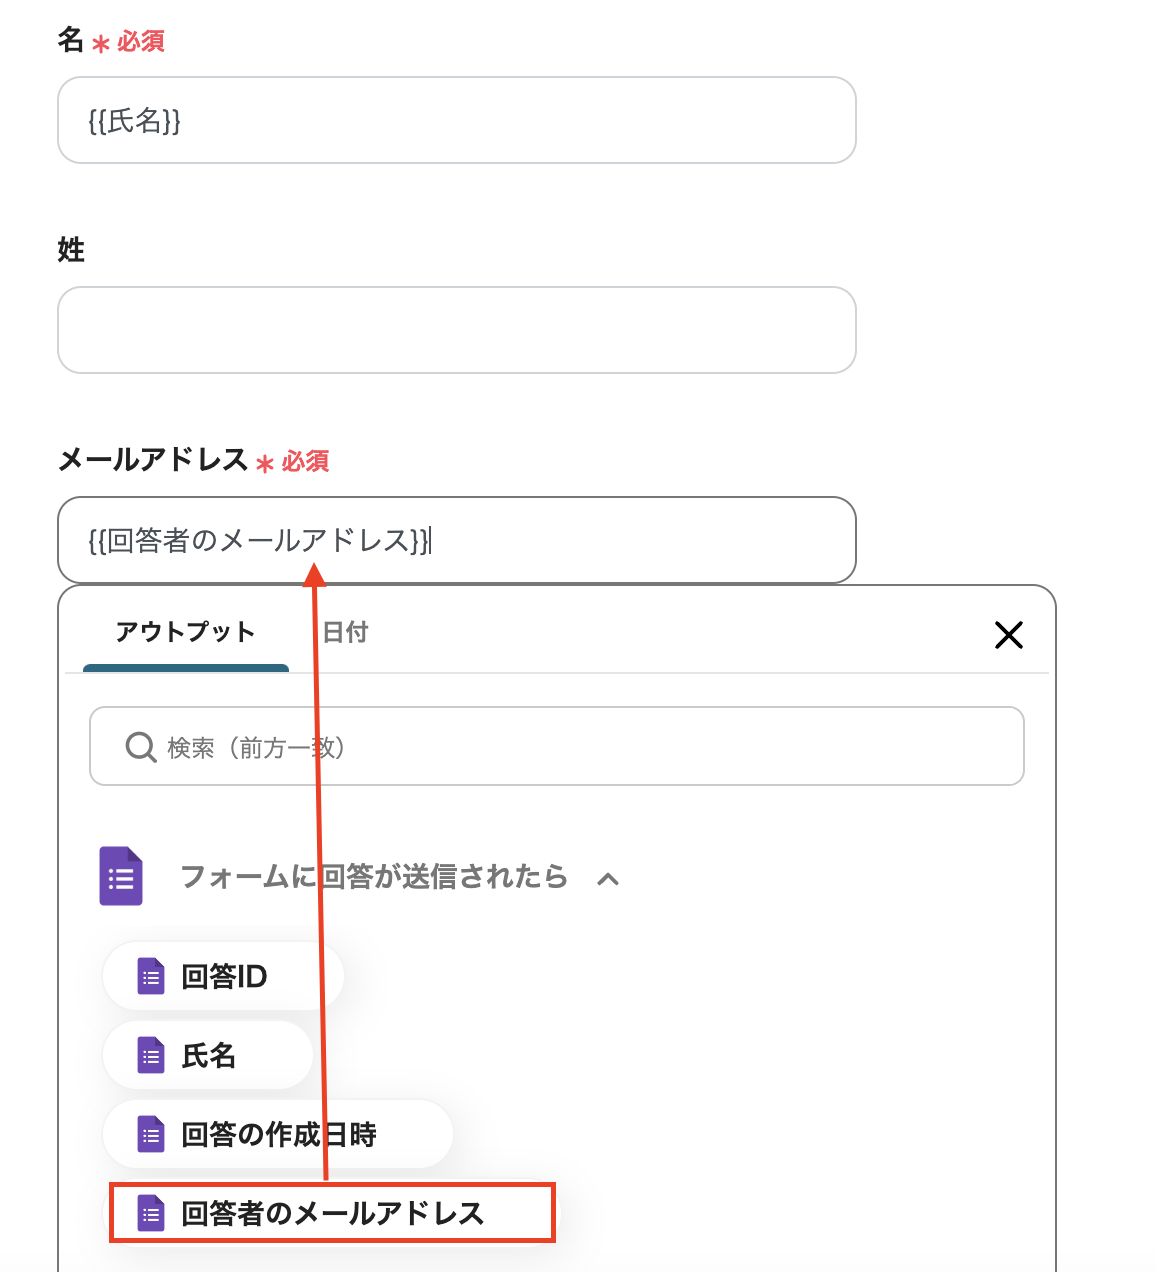Select the 回答ID output chip
The width and height of the screenshot is (1156, 1272).
coord(222,976)
